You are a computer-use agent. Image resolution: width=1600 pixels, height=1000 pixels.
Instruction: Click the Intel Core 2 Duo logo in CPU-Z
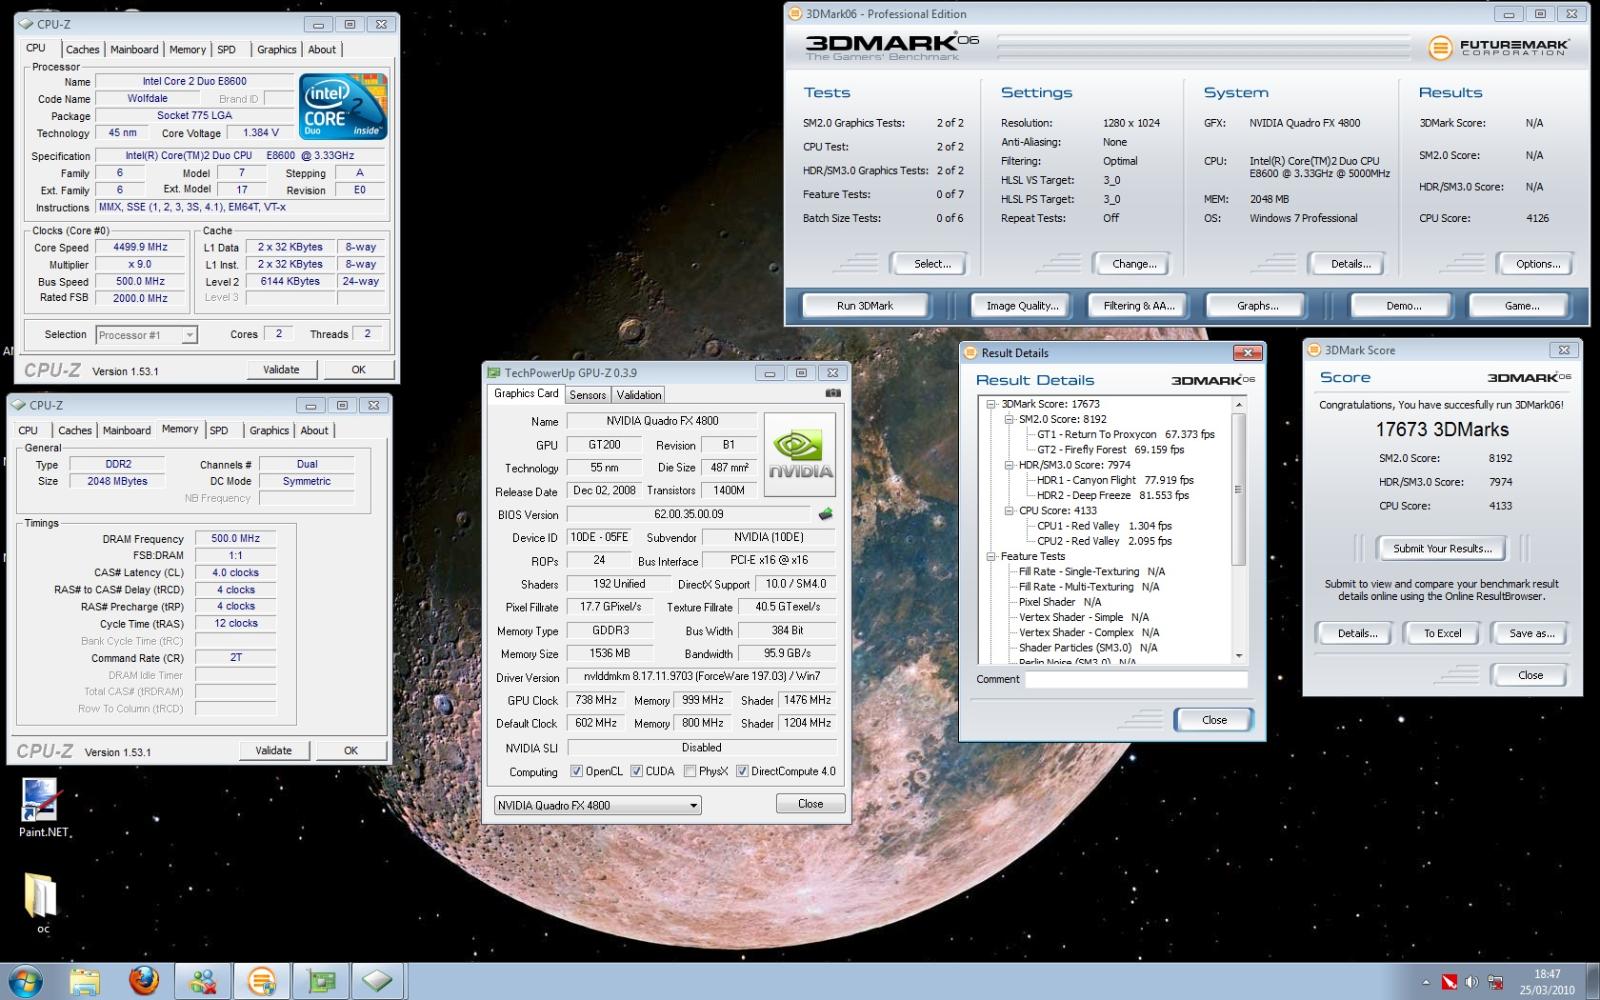(x=343, y=107)
